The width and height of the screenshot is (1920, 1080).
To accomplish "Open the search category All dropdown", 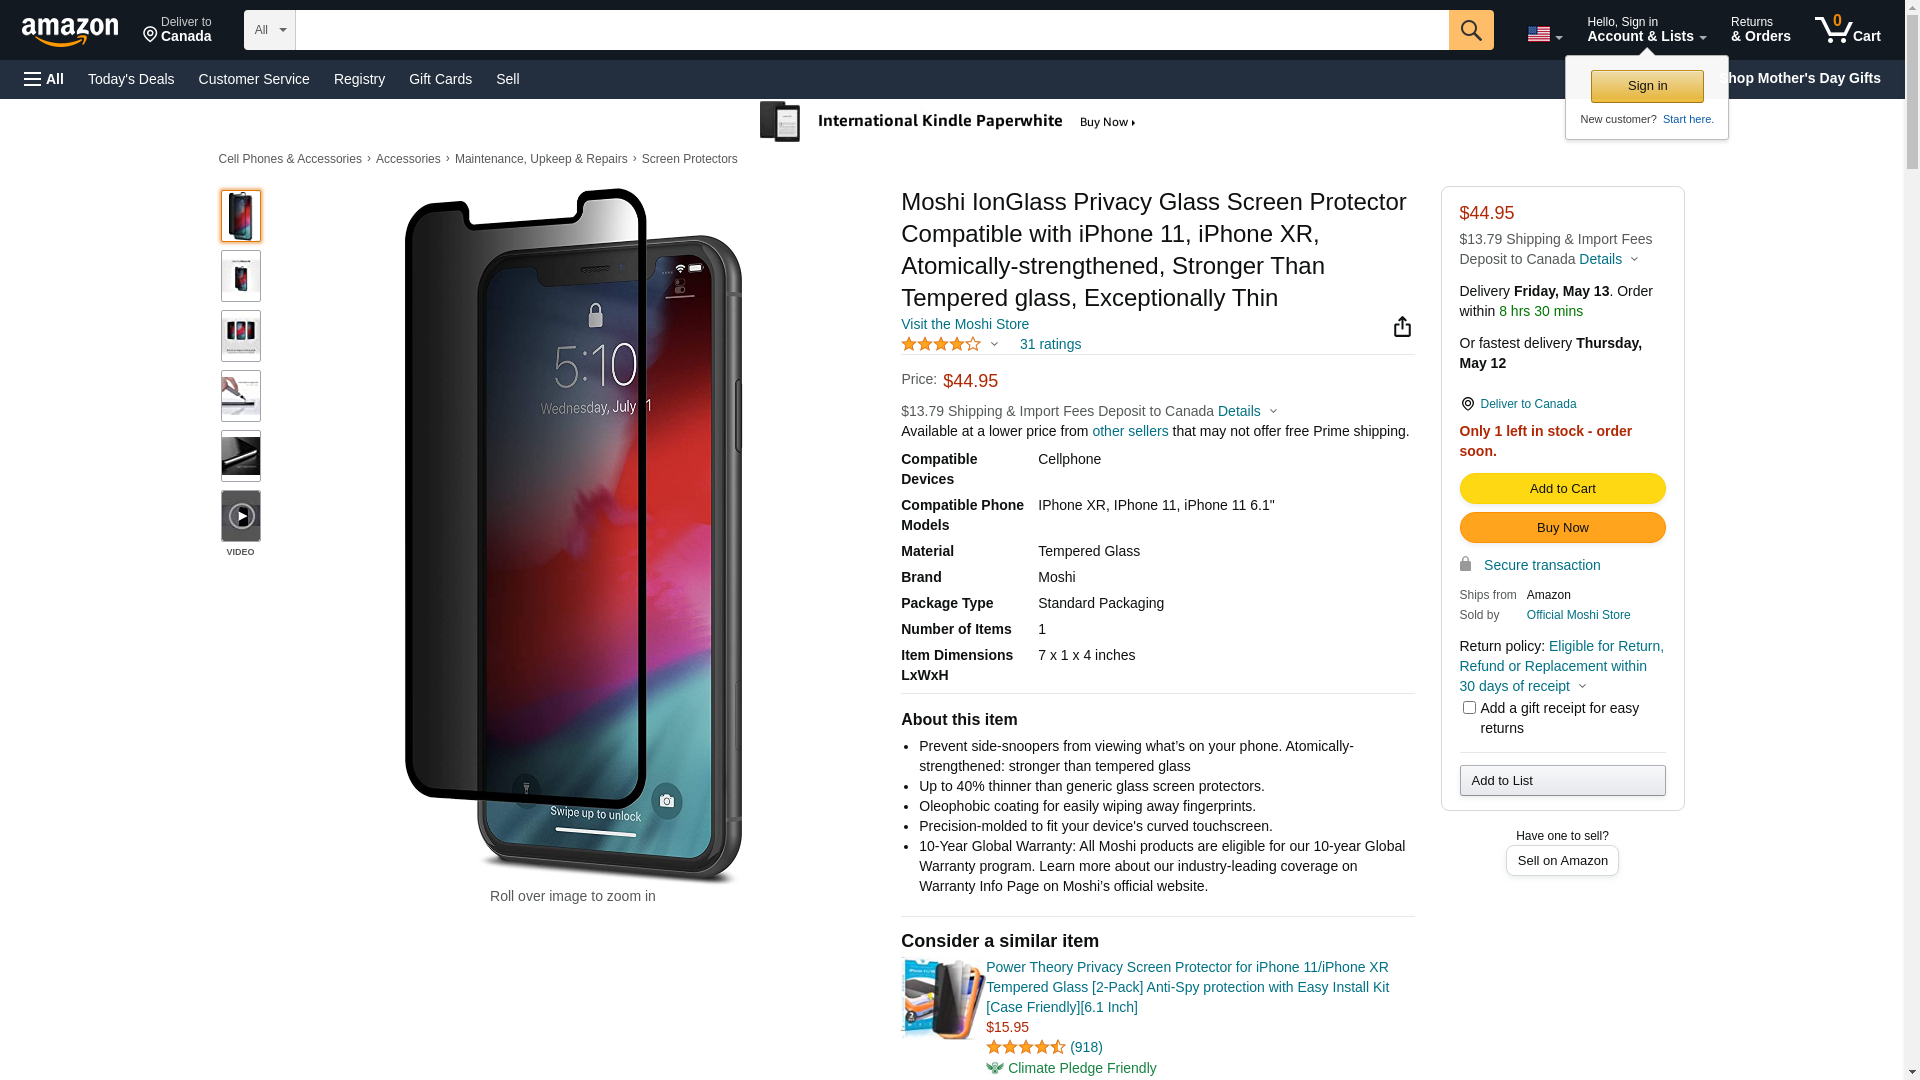I will coord(270,30).
